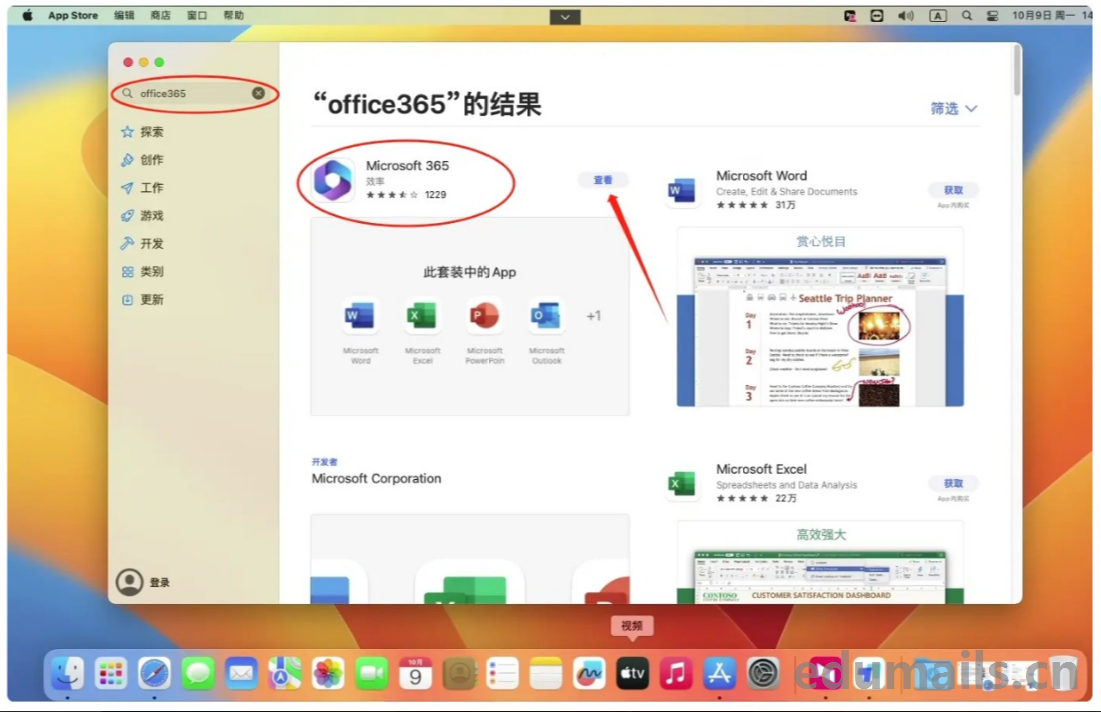Expand the top center chevron dropdown
This screenshot has height=712, width=1101.
[x=565, y=17]
